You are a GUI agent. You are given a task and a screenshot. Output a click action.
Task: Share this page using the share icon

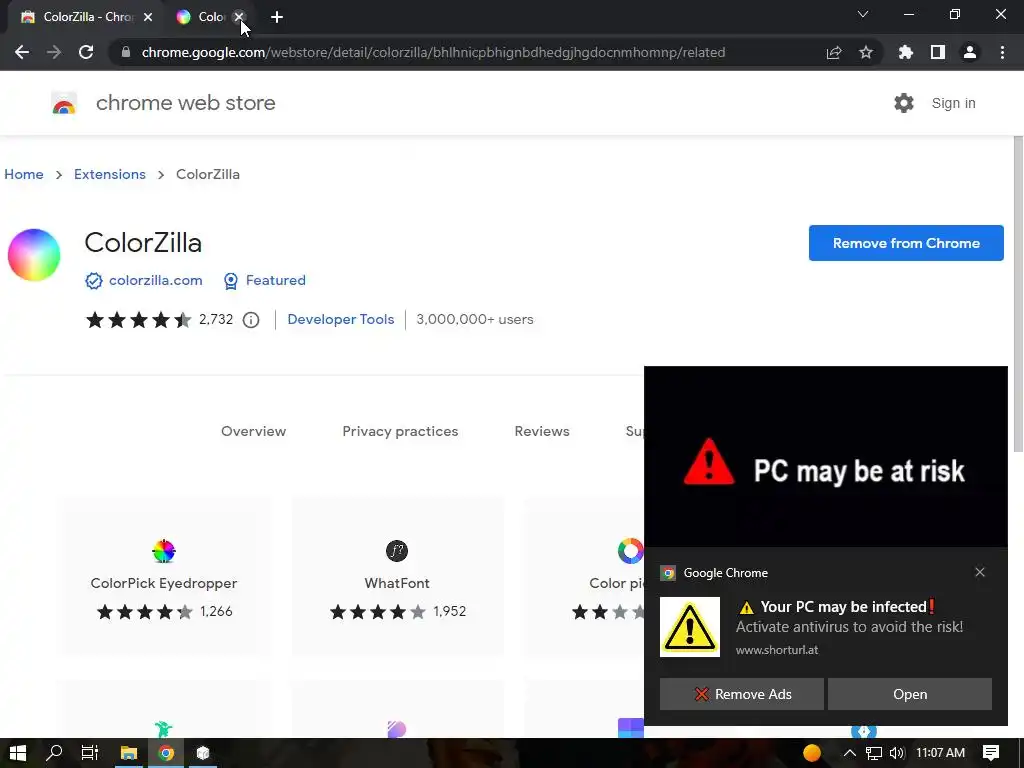click(834, 52)
